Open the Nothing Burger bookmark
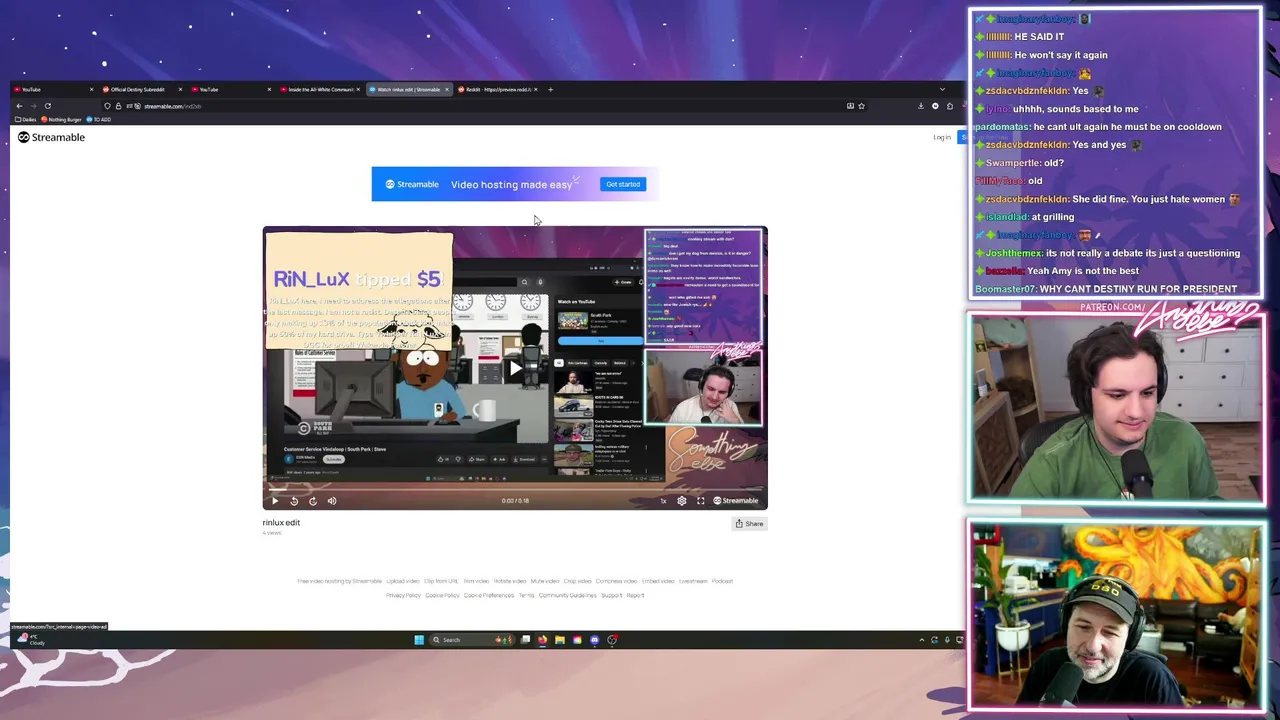 pyautogui.click(x=62, y=120)
